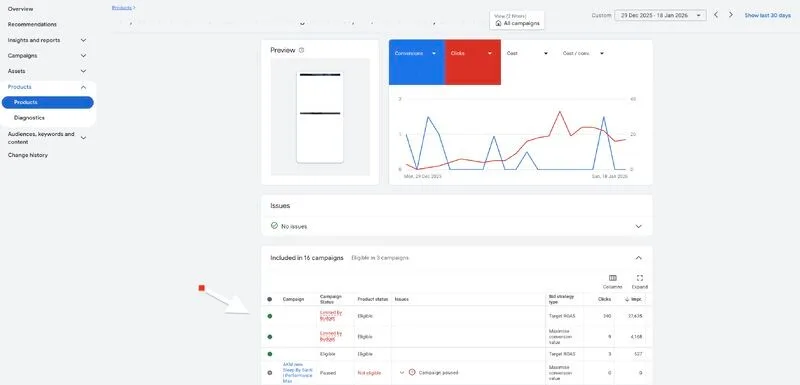Click the Campaign paused warning icon
This screenshot has width=800, height=385.
click(412, 373)
